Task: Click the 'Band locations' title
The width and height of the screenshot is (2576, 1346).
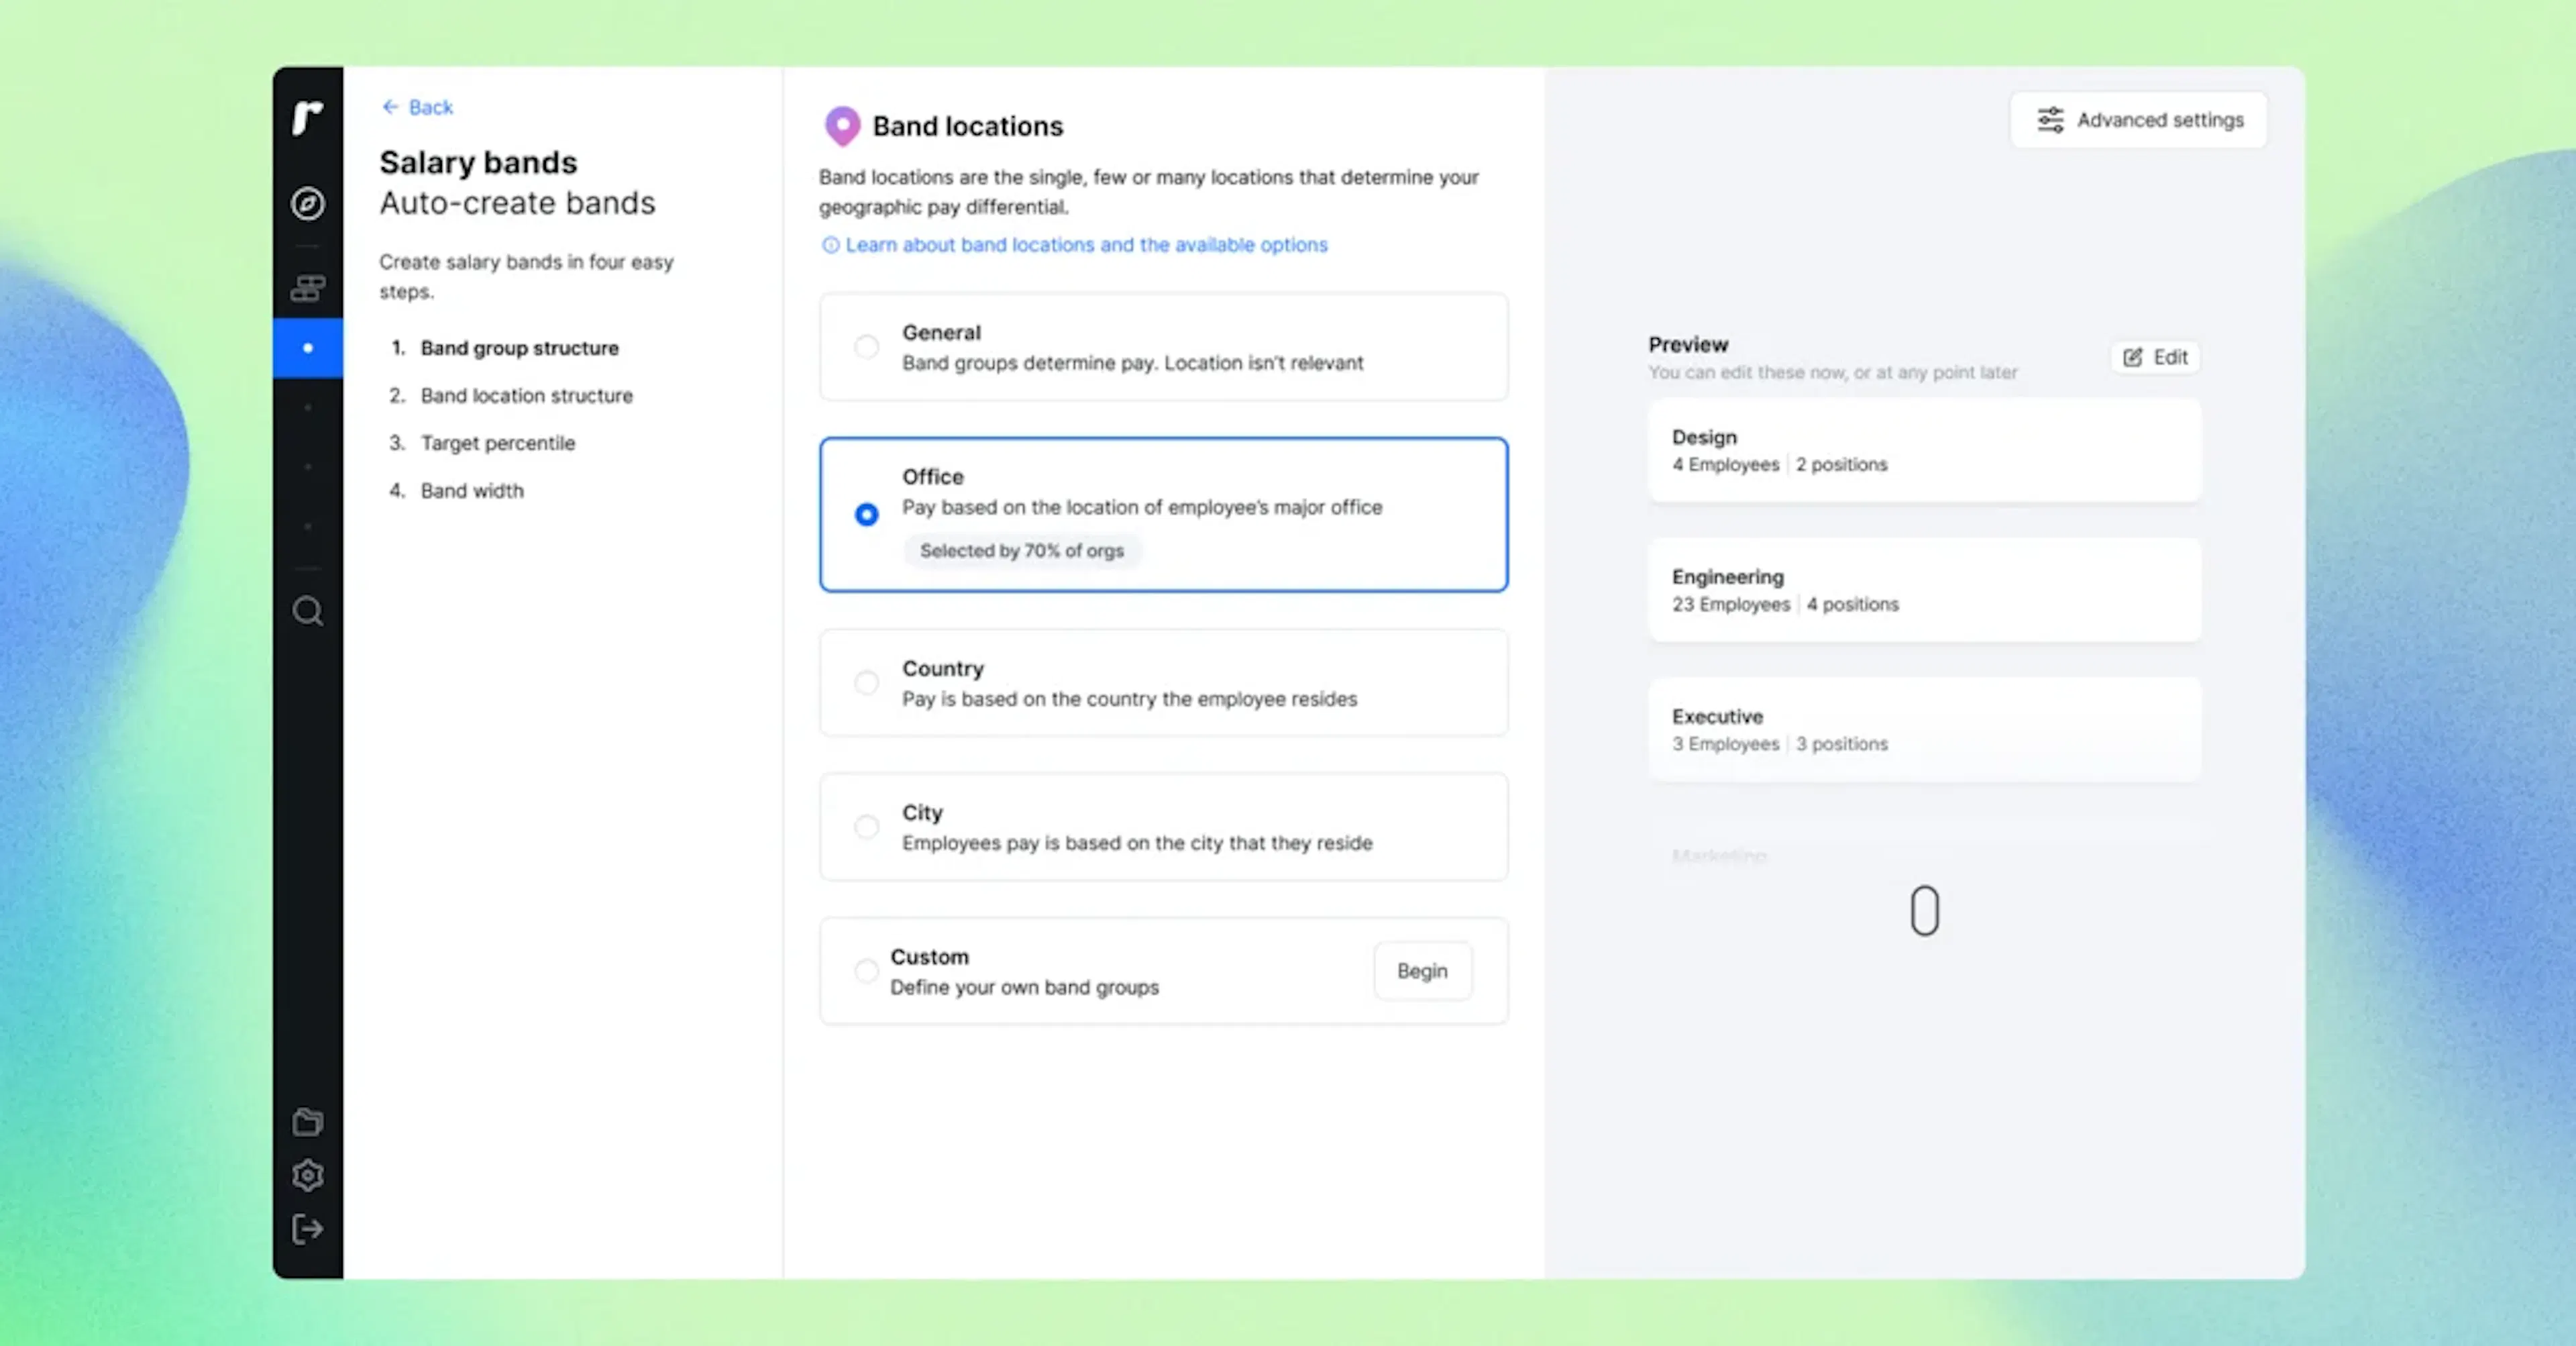Action: click(967, 126)
